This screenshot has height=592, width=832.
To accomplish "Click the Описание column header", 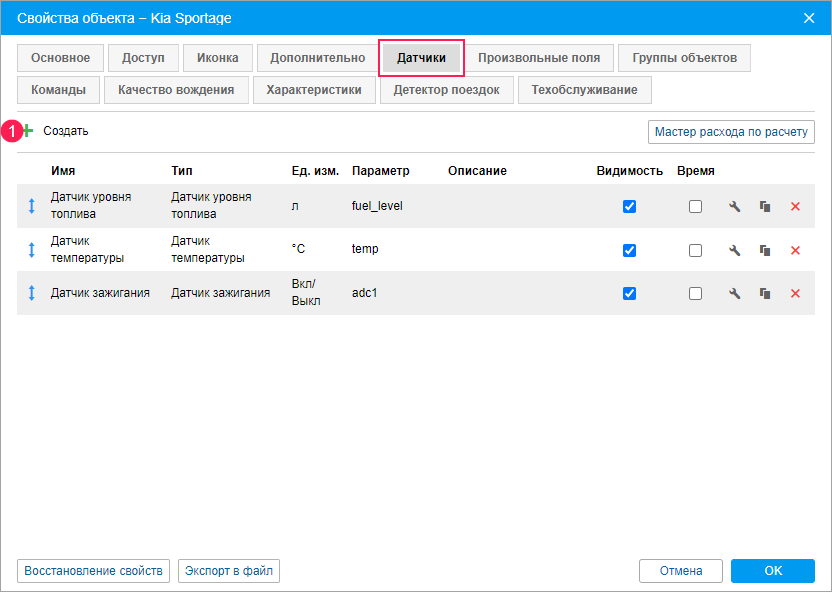I will (x=477, y=171).
